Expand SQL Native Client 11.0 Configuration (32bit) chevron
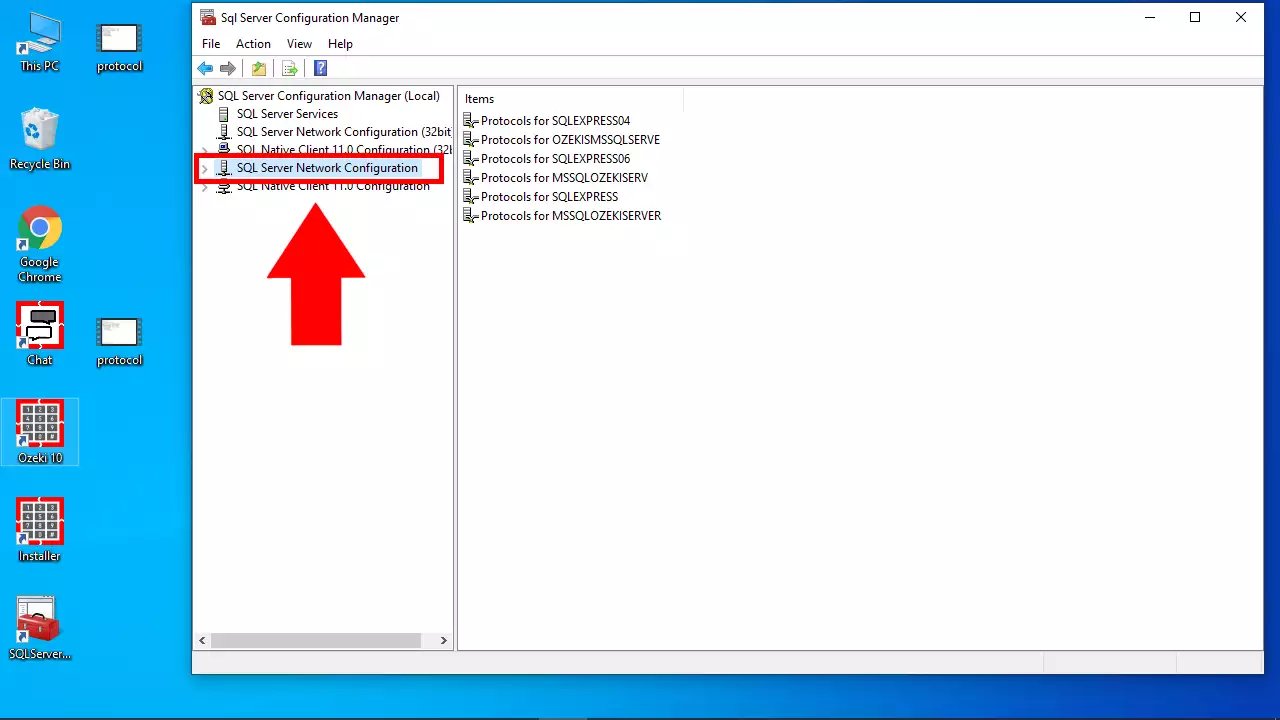The width and height of the screenshot is (1280, 720). (205, 150)
